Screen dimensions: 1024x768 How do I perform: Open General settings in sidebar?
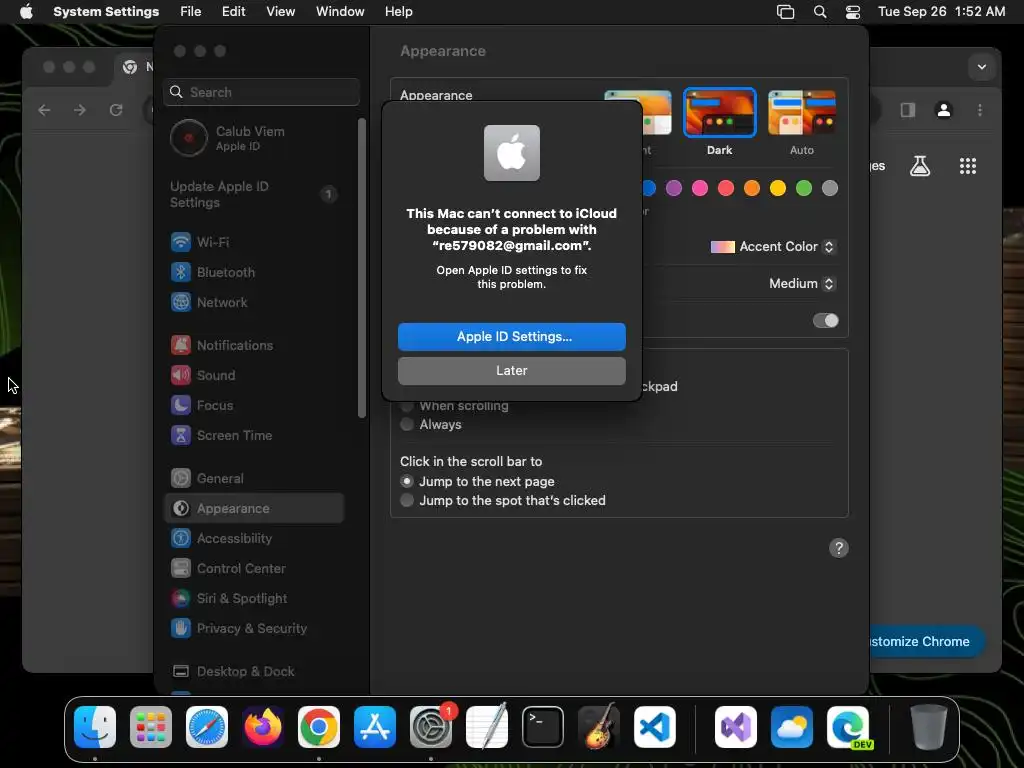point(255,479)
